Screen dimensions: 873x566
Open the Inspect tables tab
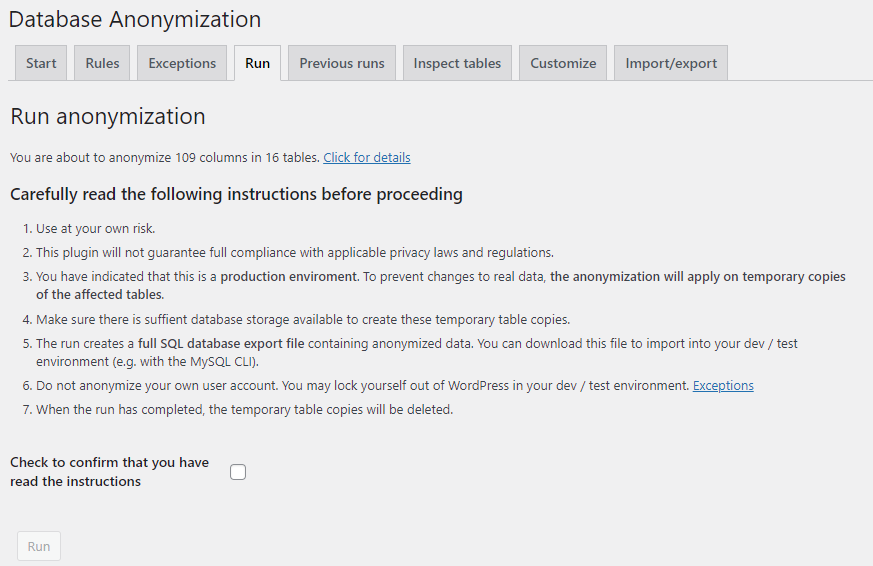pyautogui.click(x=457, y=63)
